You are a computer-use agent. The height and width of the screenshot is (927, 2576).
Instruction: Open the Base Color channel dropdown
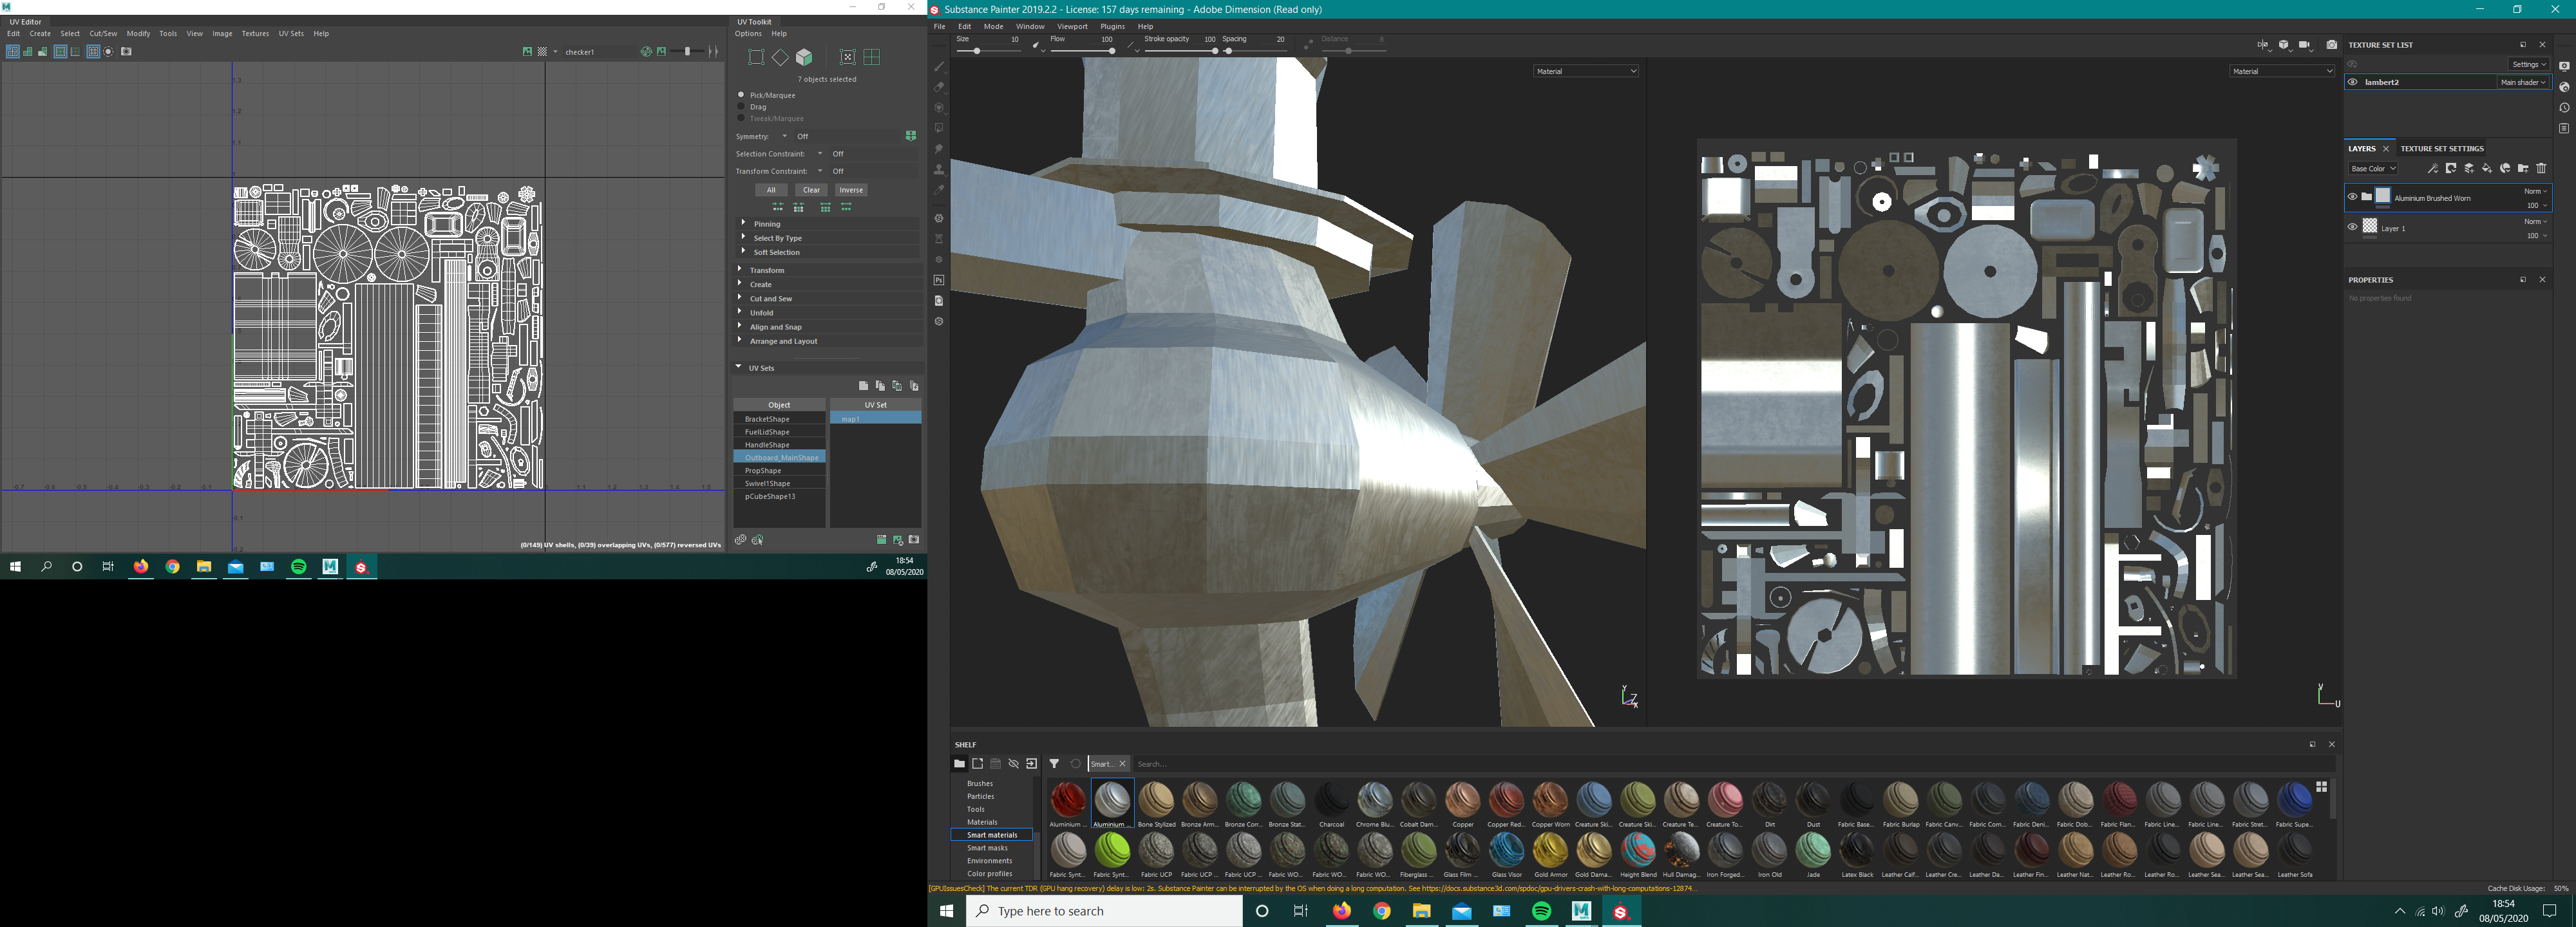[2373, 168]
